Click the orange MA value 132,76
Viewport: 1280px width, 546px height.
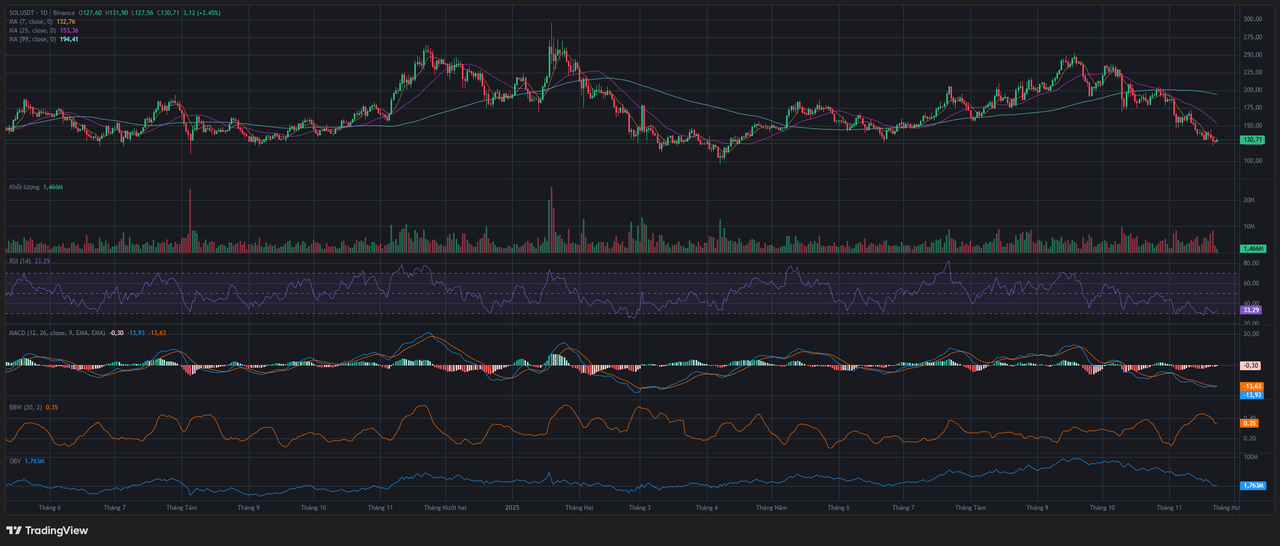66,22
